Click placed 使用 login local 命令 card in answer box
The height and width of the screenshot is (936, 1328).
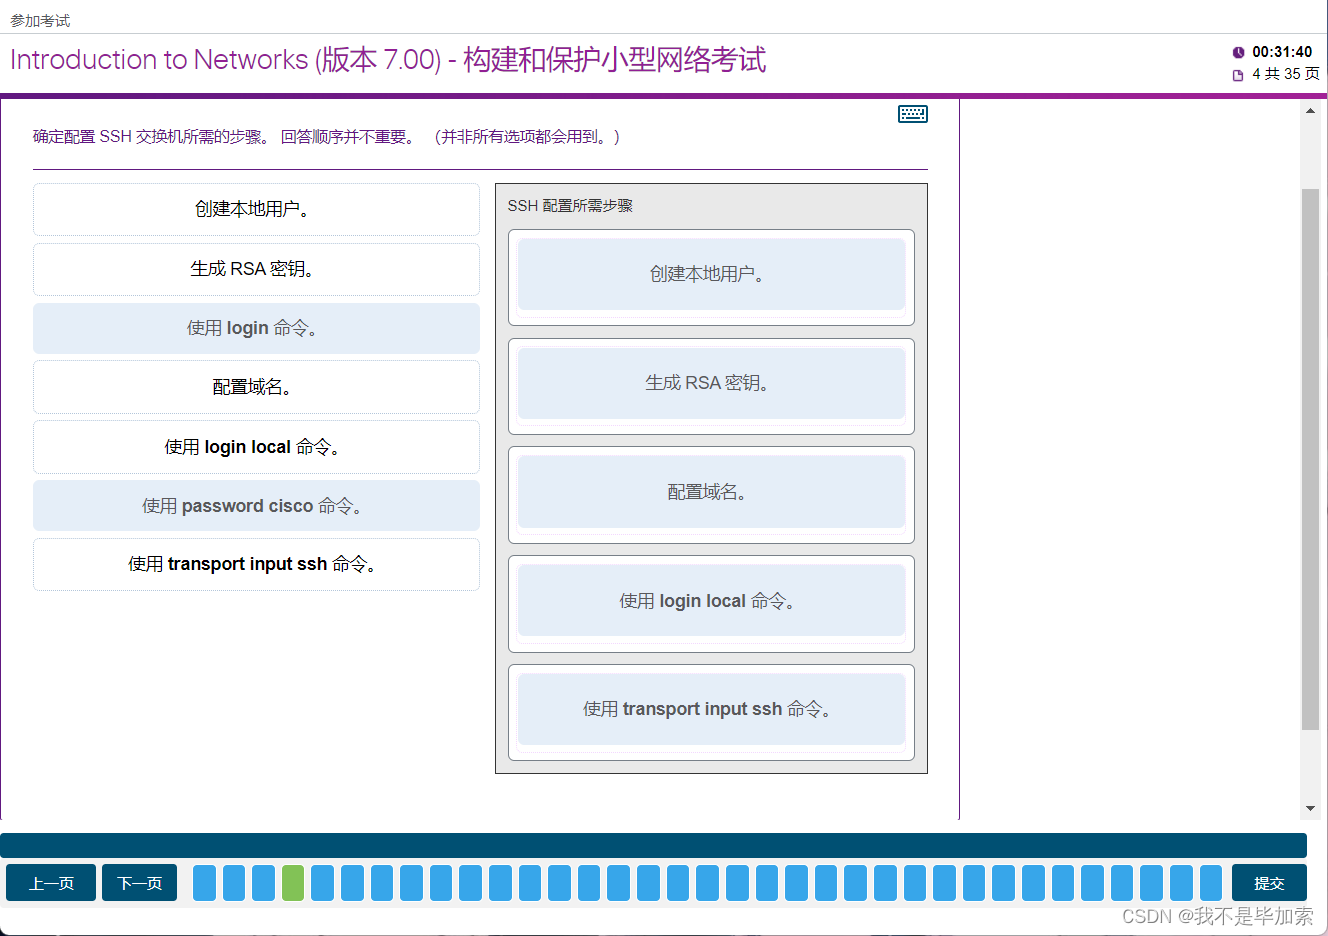pyautogui.click(x=711, y=601)
